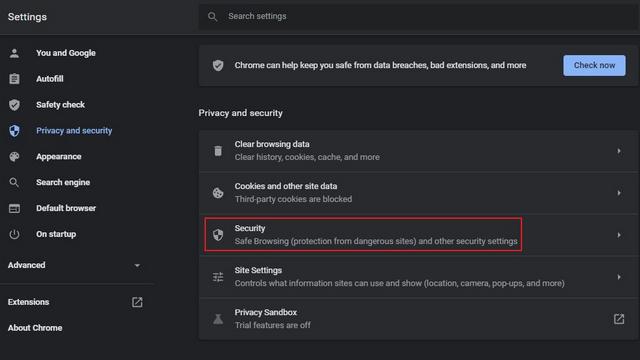Screen dimensions: 640x360
Task: Click the shield checkmark icon in the safety banner
Action: [x=218, y=65]
